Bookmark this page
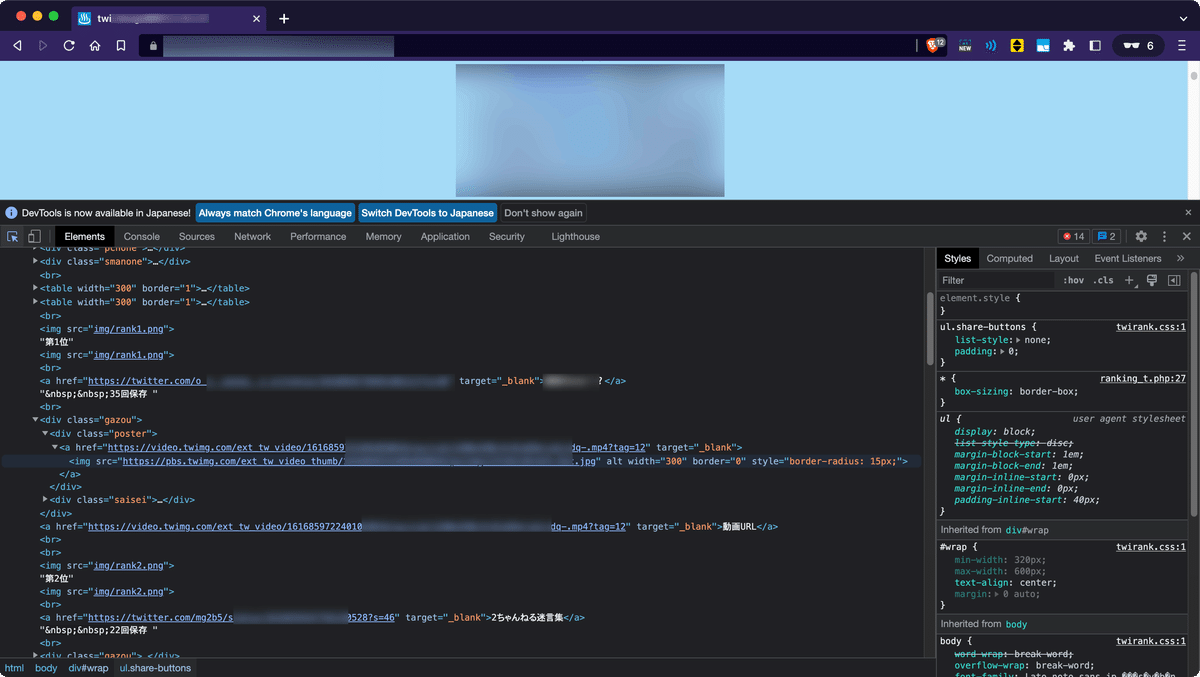The height and width of the screenshot is (677, 1200). click(121, 46)
